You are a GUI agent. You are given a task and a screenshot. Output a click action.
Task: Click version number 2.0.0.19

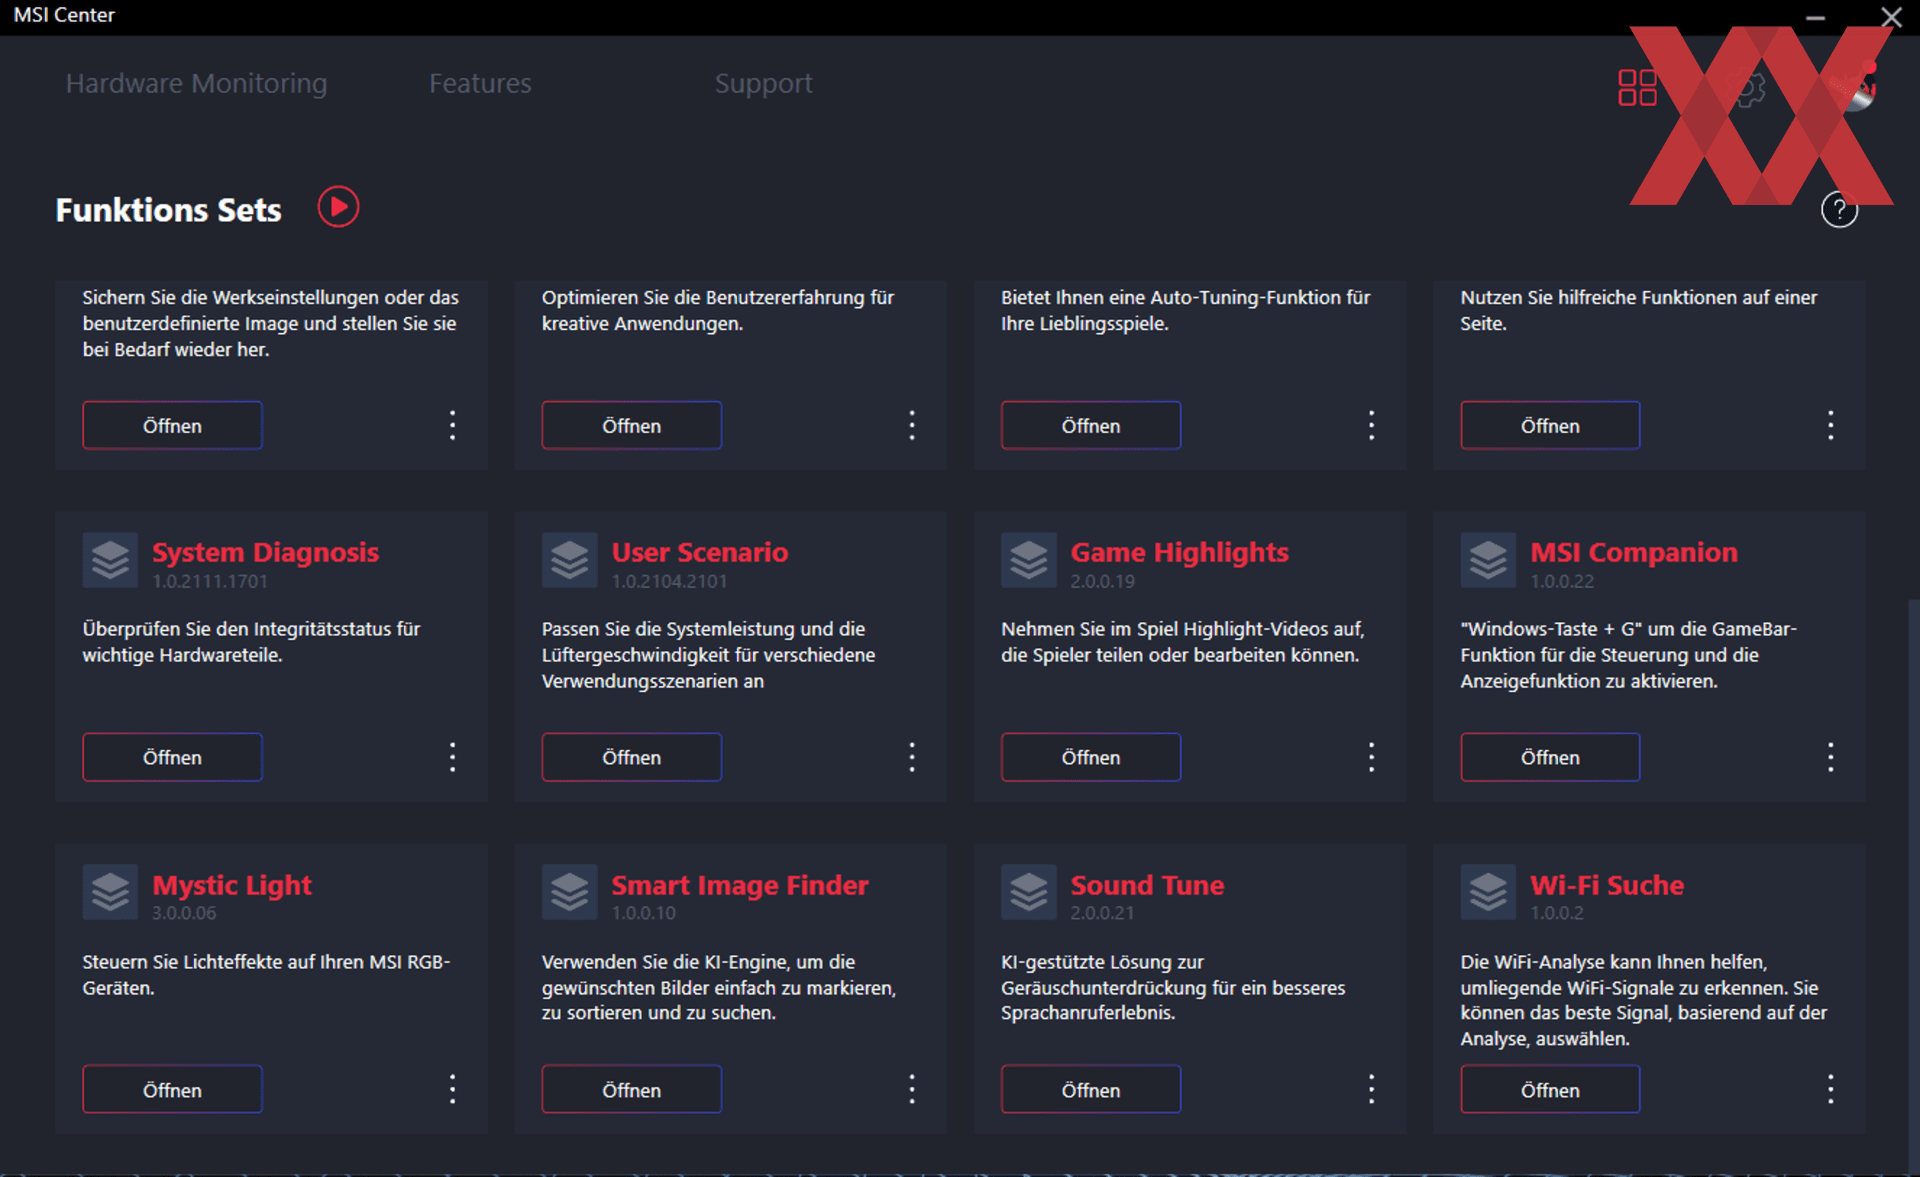(1102, 581)
